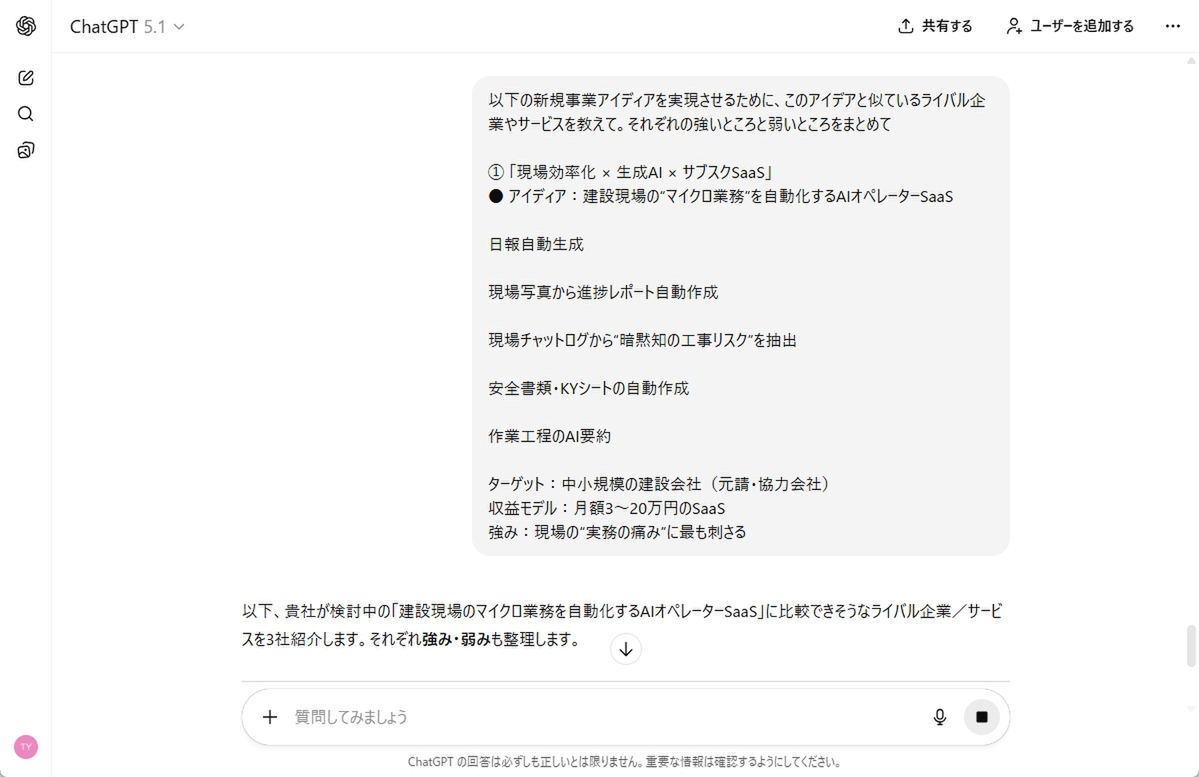1199x777 pixels.
Task: Open the sidebar via the ChatGPT logo
Action: pyautogui.click(x=26, y=26)
